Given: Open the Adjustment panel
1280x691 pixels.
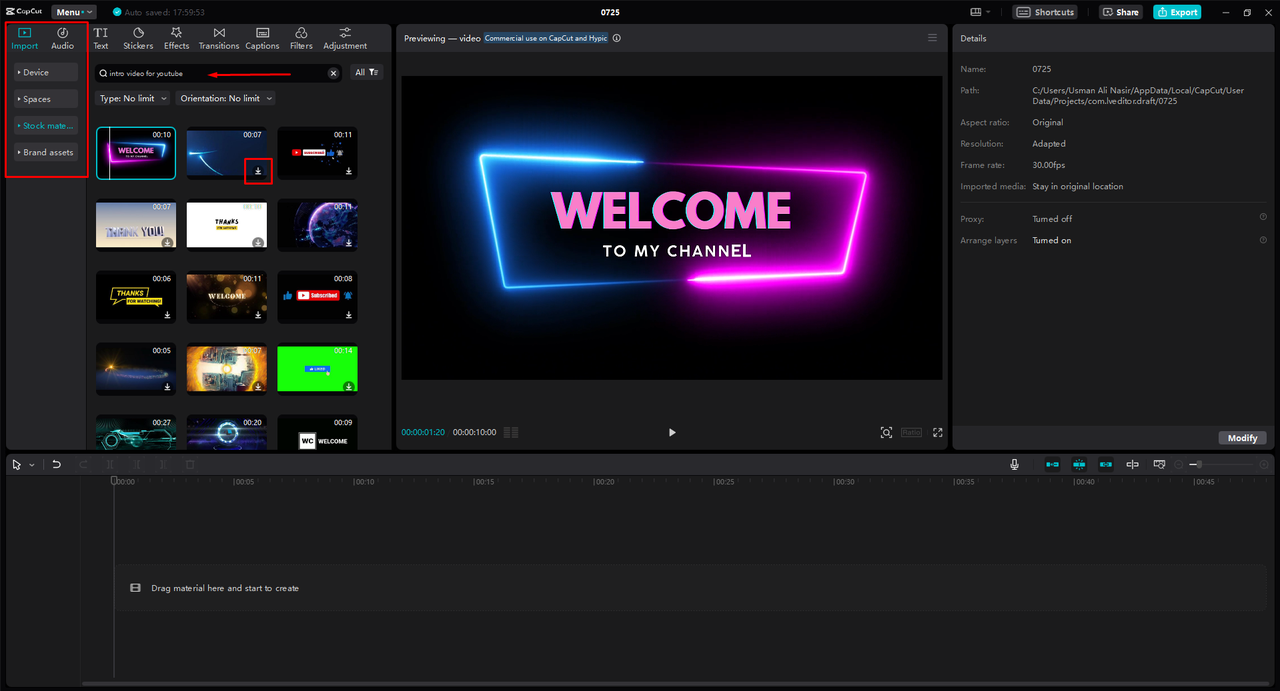Looking at the screenshot, I should coord(345,39).
